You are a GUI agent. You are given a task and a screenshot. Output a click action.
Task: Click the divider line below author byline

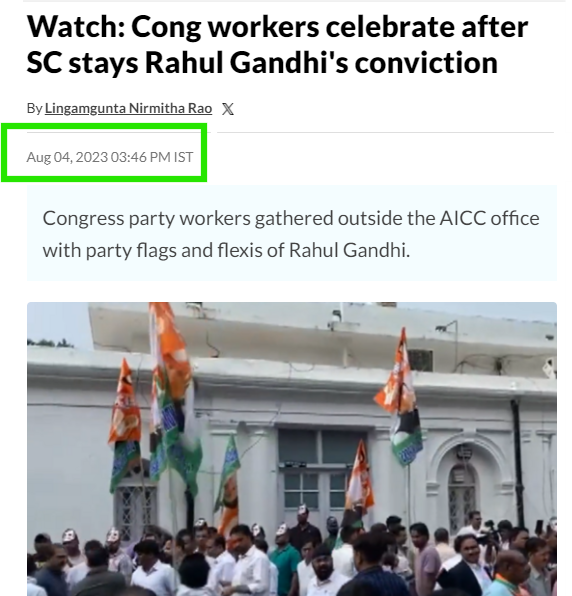(385, 132)
